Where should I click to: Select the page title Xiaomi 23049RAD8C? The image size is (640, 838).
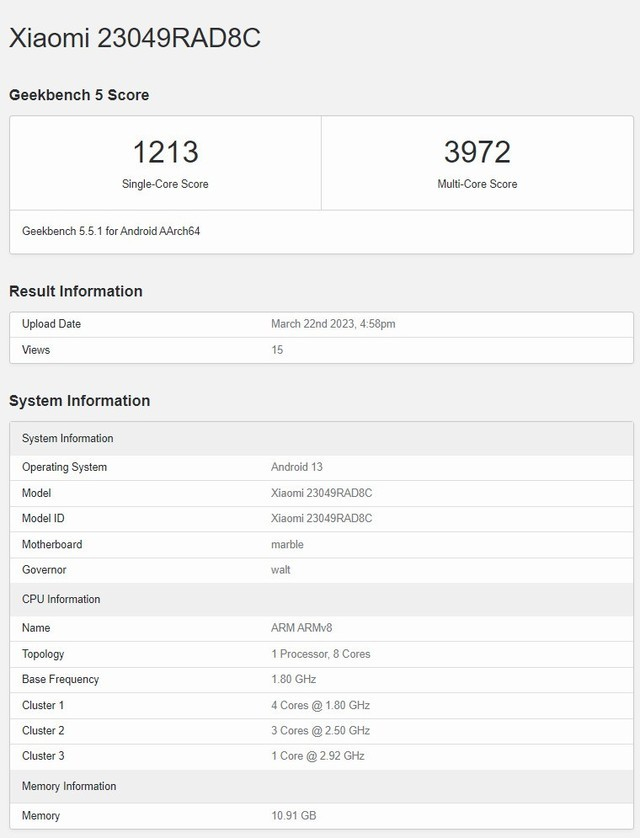pyautogui.click(x=135, y=38)
